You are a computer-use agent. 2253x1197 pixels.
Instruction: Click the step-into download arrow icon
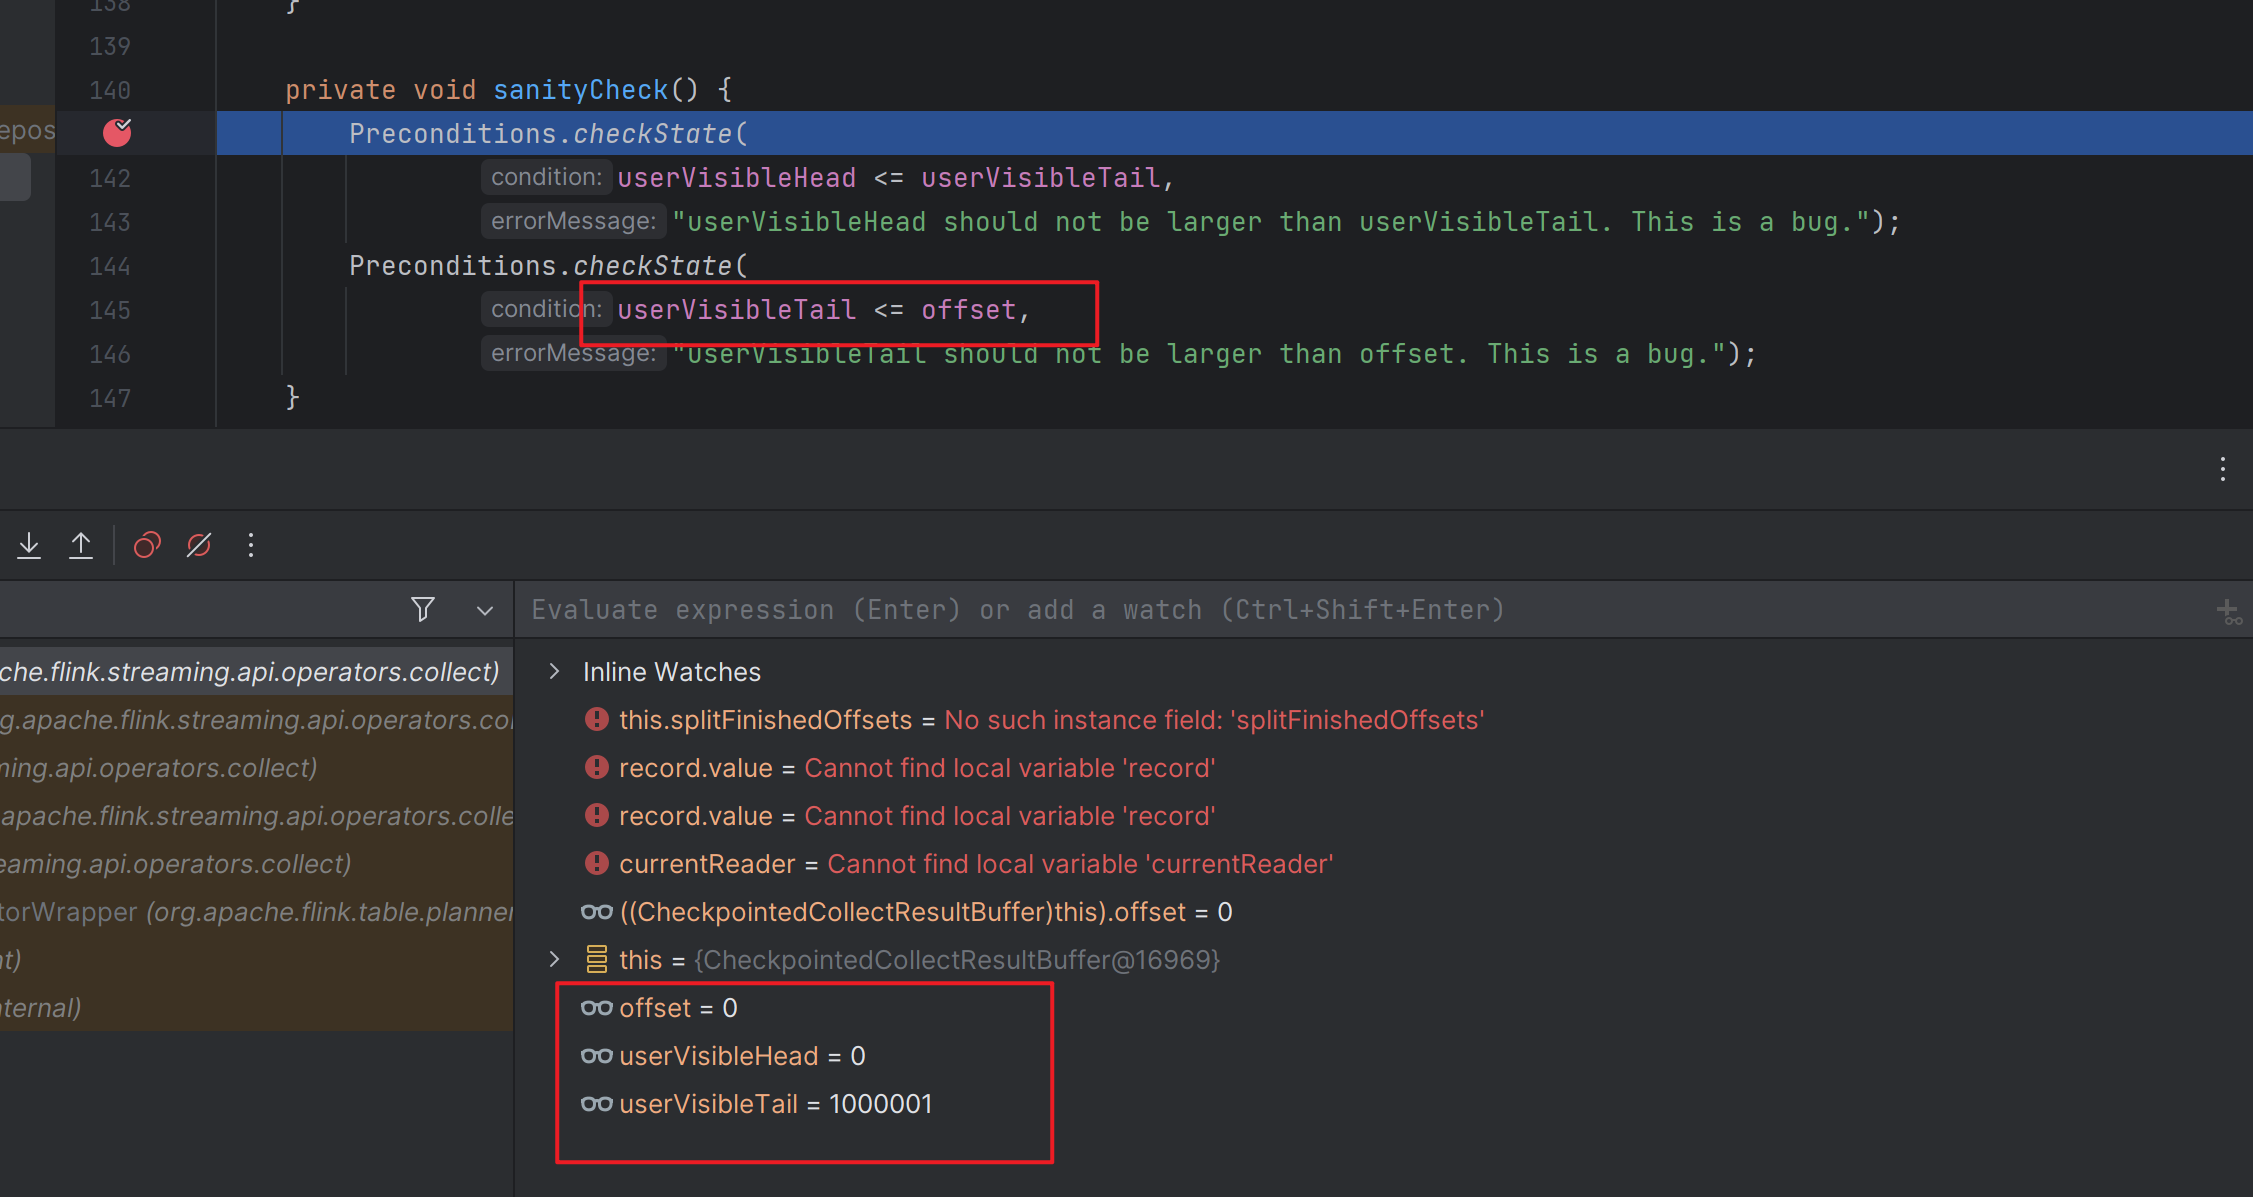point(29,545)
